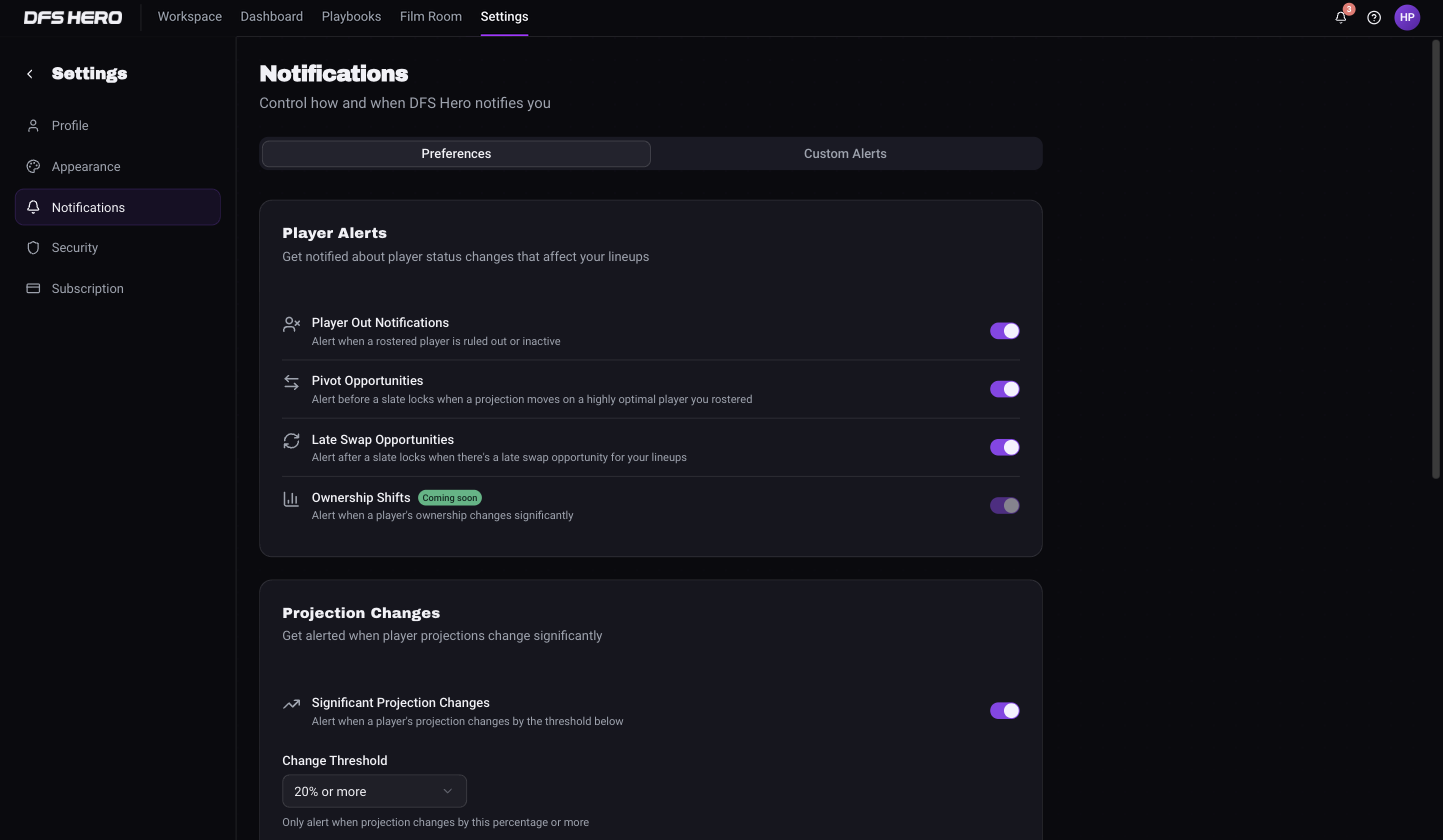Click the Appearance palette icon
Viewport: 1443px width, 840px height.
[33, 167]
